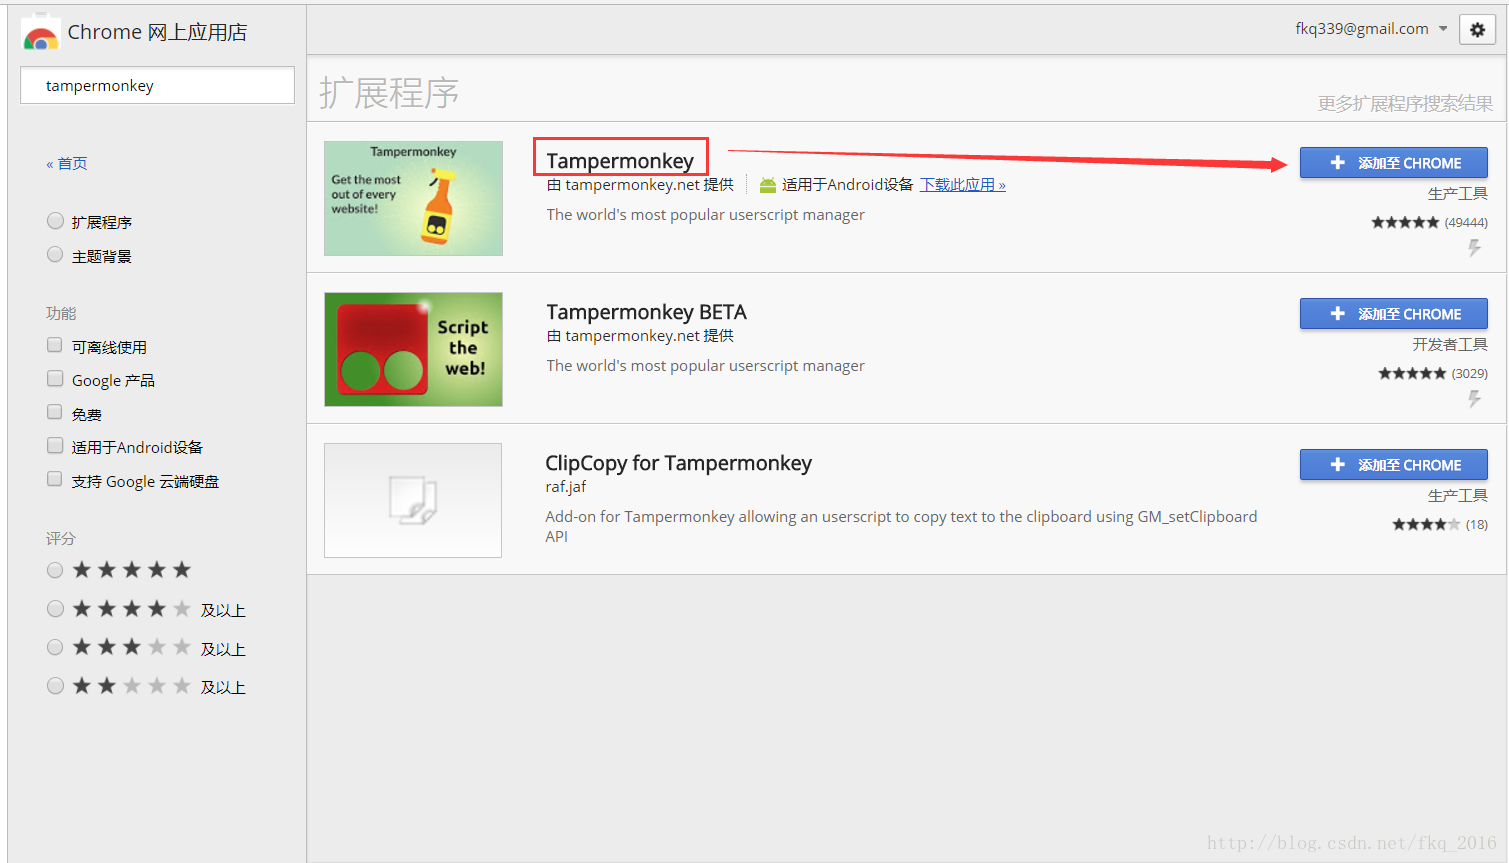Open the 下载此应用 link
The image size is (1509, 863).
point(962,185)
